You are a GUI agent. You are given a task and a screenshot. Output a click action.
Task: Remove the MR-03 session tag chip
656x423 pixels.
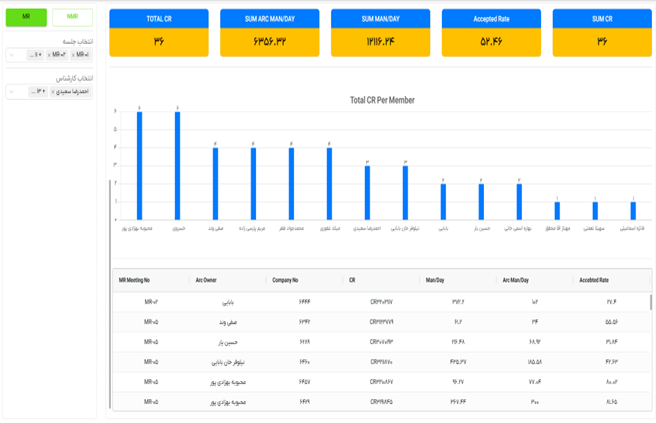coord(50,55)
